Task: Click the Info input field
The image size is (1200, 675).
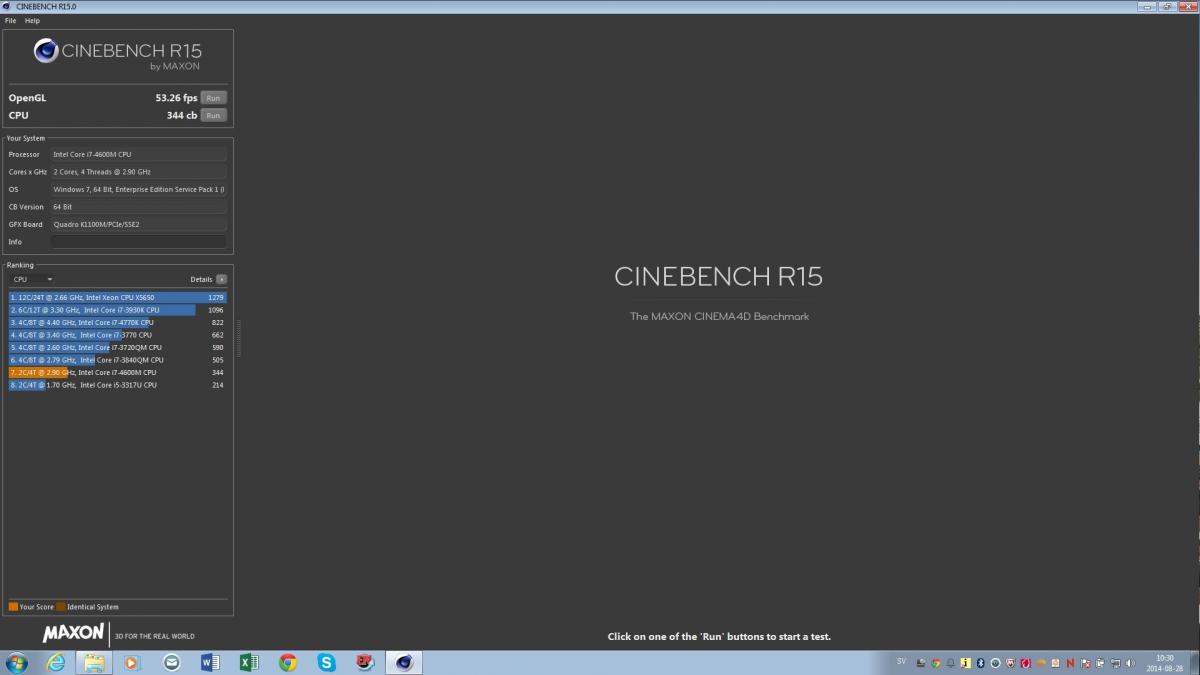Action: 138,242
